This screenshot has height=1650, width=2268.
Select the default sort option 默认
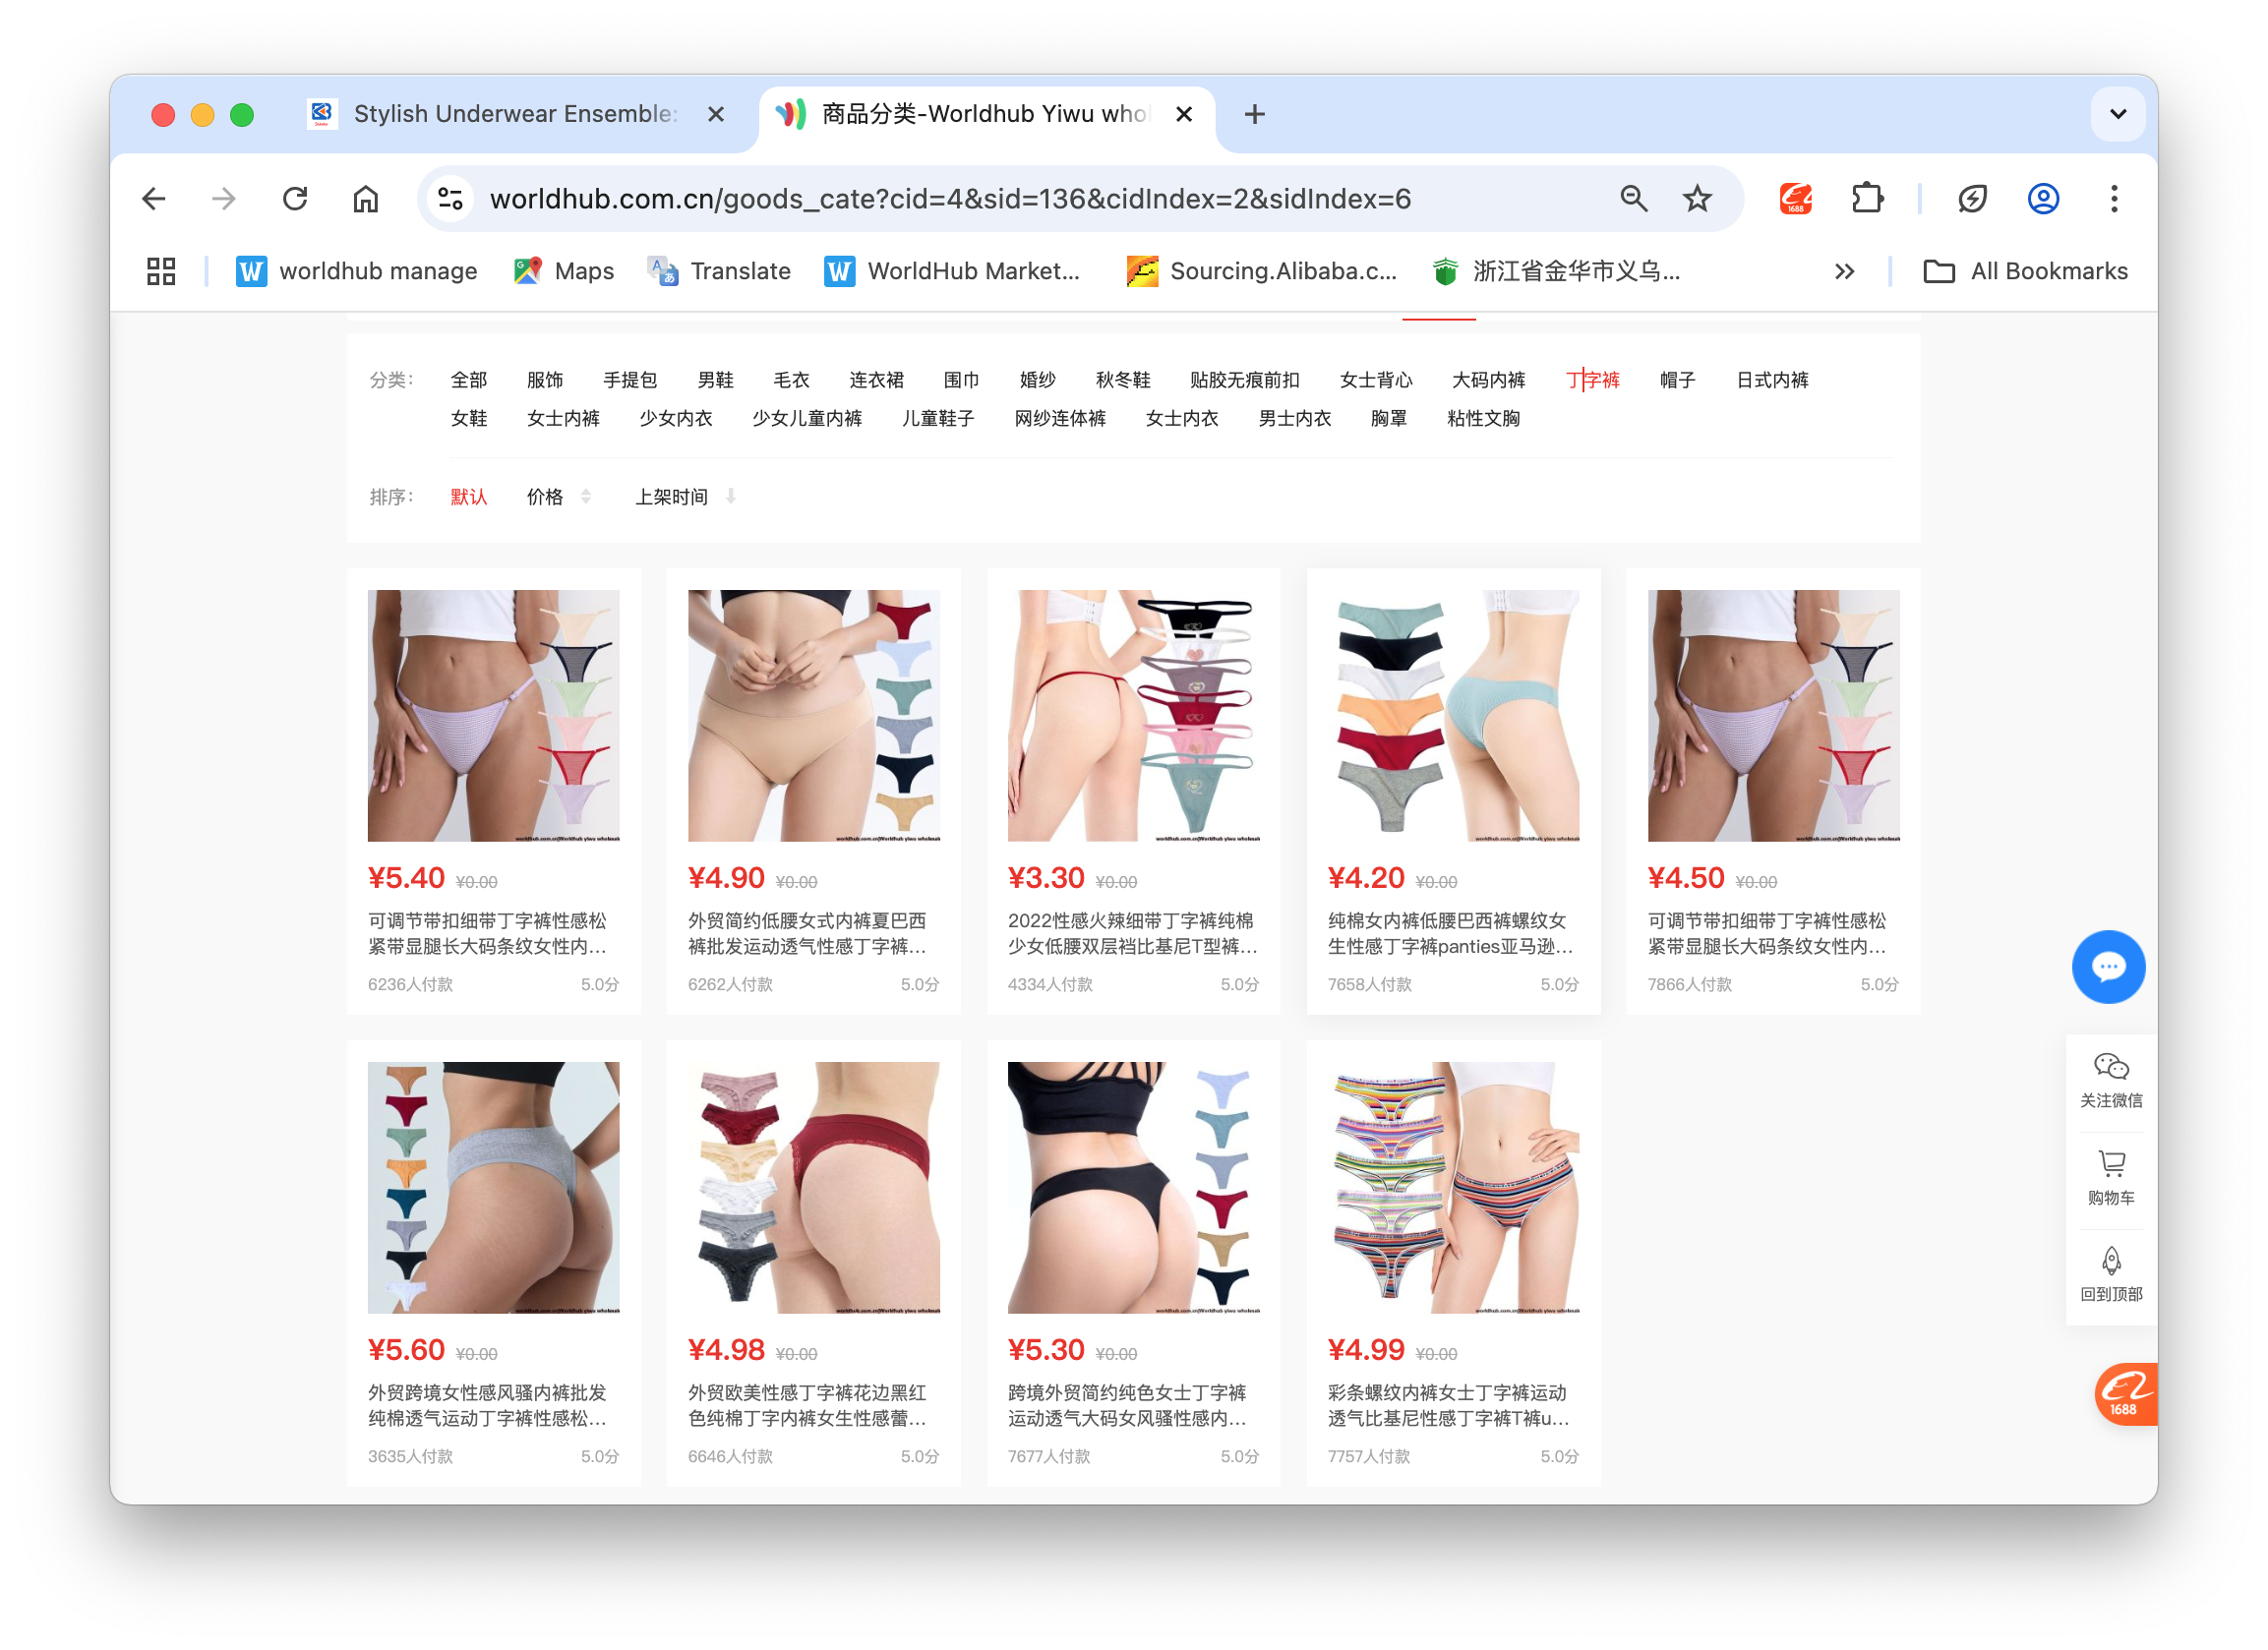(x=468, y=497)
